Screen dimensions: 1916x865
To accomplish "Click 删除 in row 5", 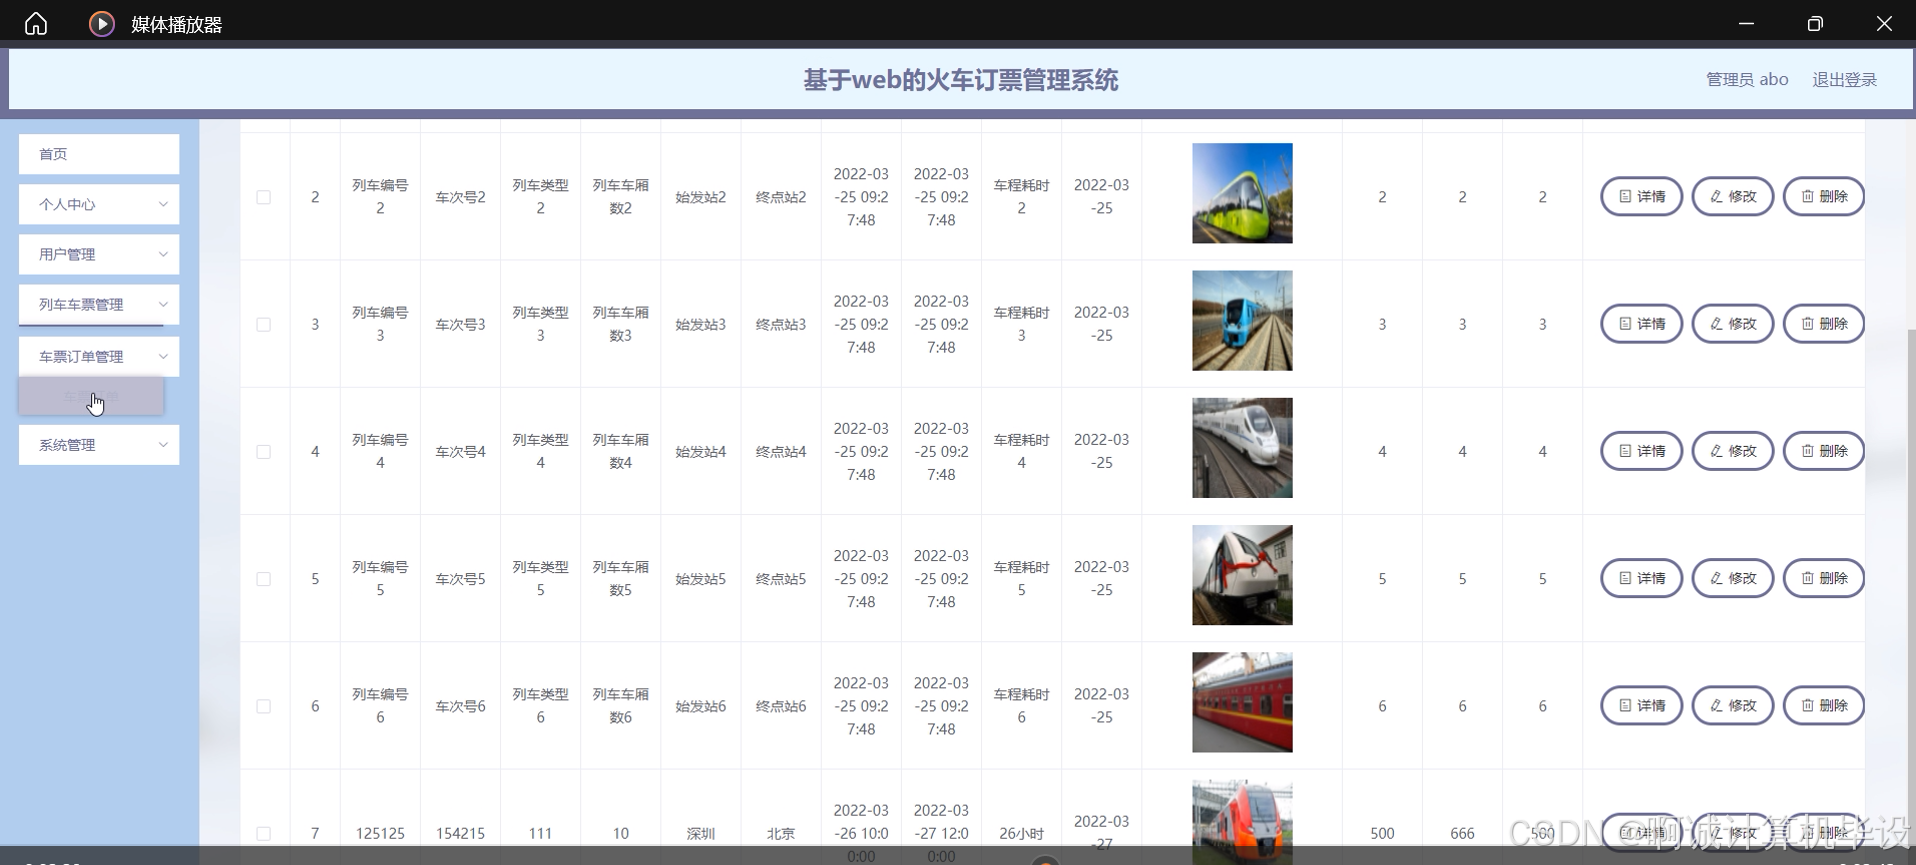I will [x=1823, y=578].
